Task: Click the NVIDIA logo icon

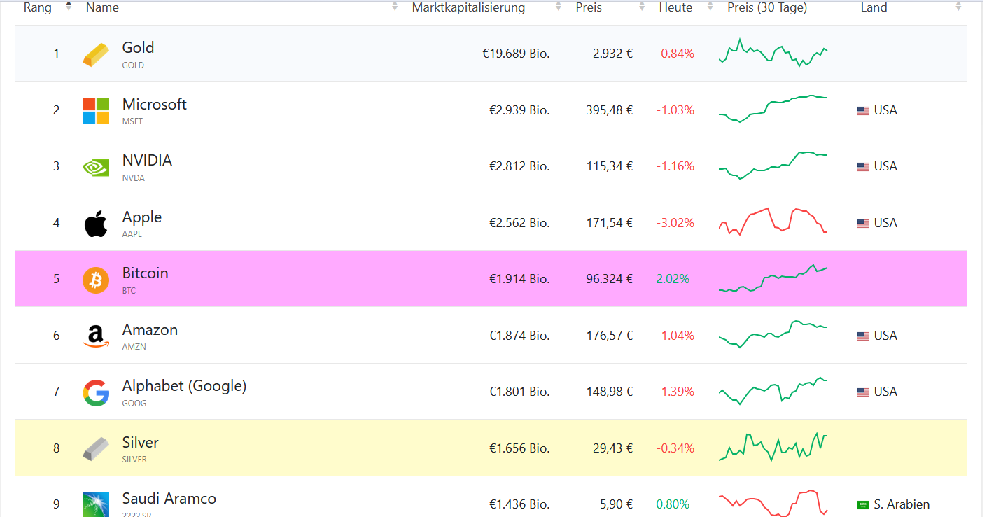Action: pos(96,167)
